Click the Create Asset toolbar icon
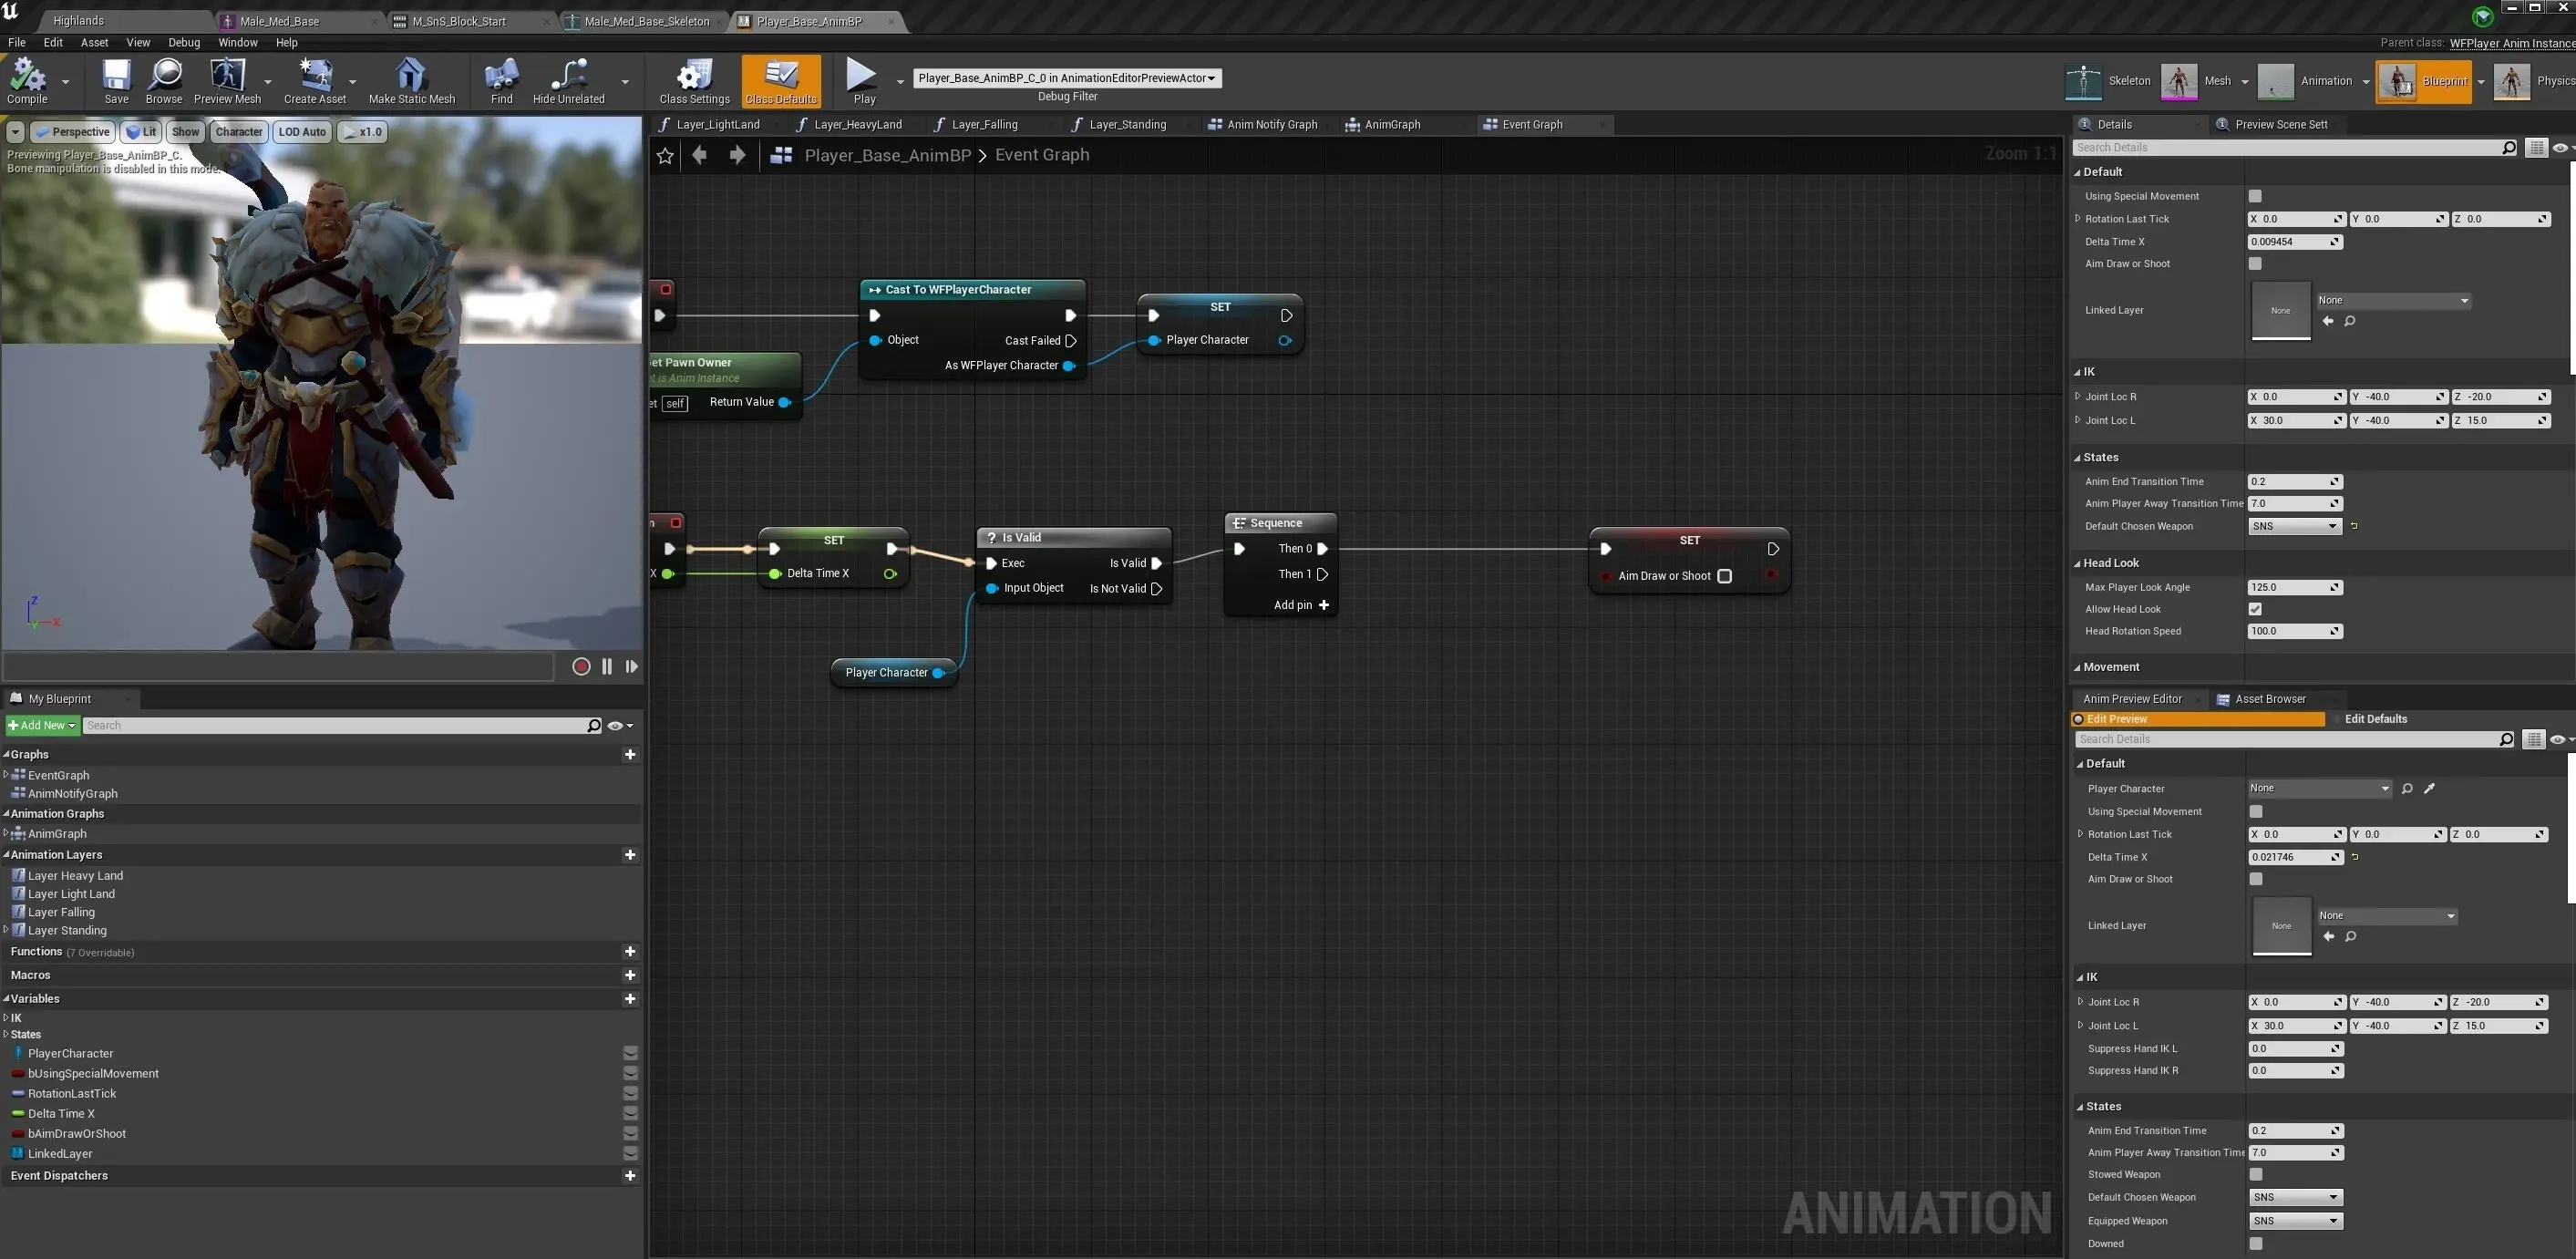This screenshot has height=1259, width=2576. coord(315,81)
